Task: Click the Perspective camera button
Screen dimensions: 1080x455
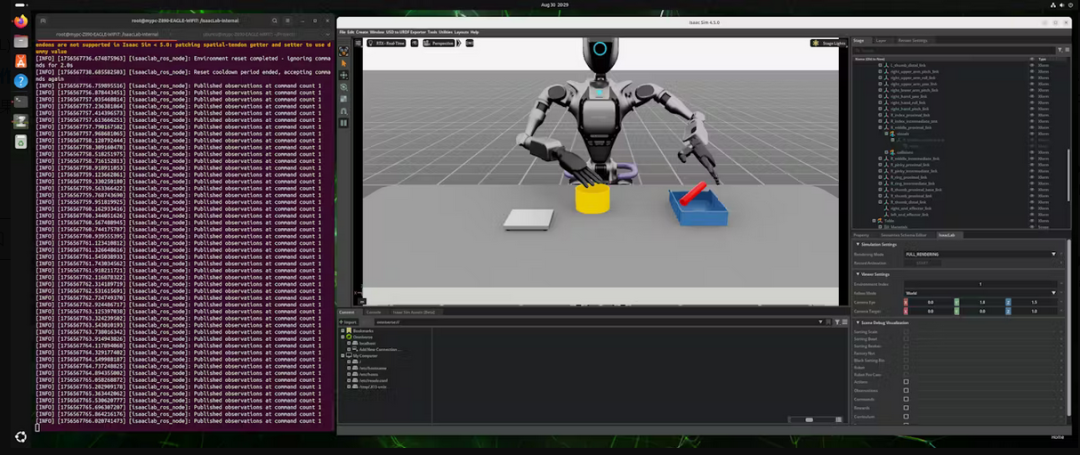Action: pyautogui.click(x=439, y=43)
